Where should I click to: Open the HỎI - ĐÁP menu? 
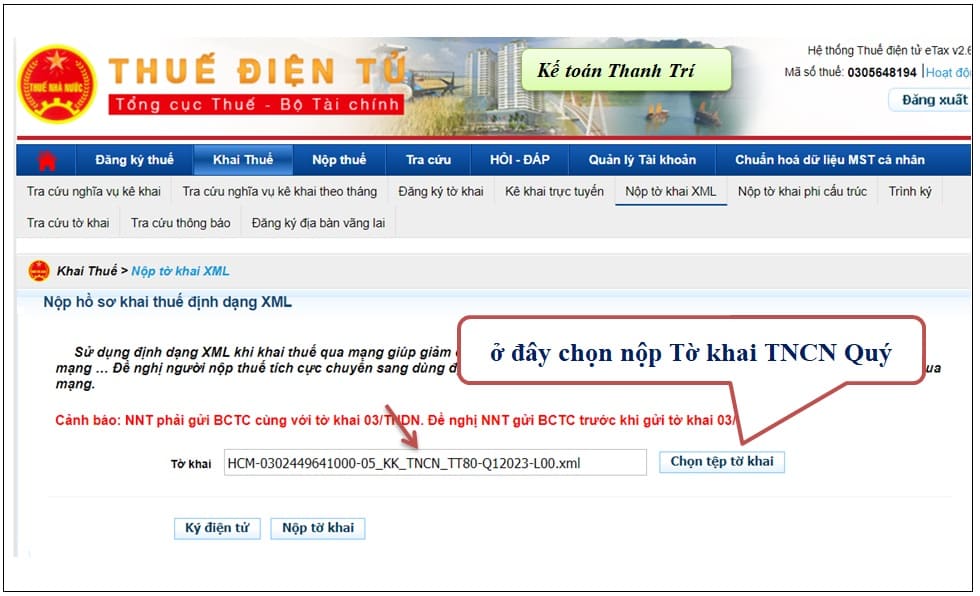point(520,160)
